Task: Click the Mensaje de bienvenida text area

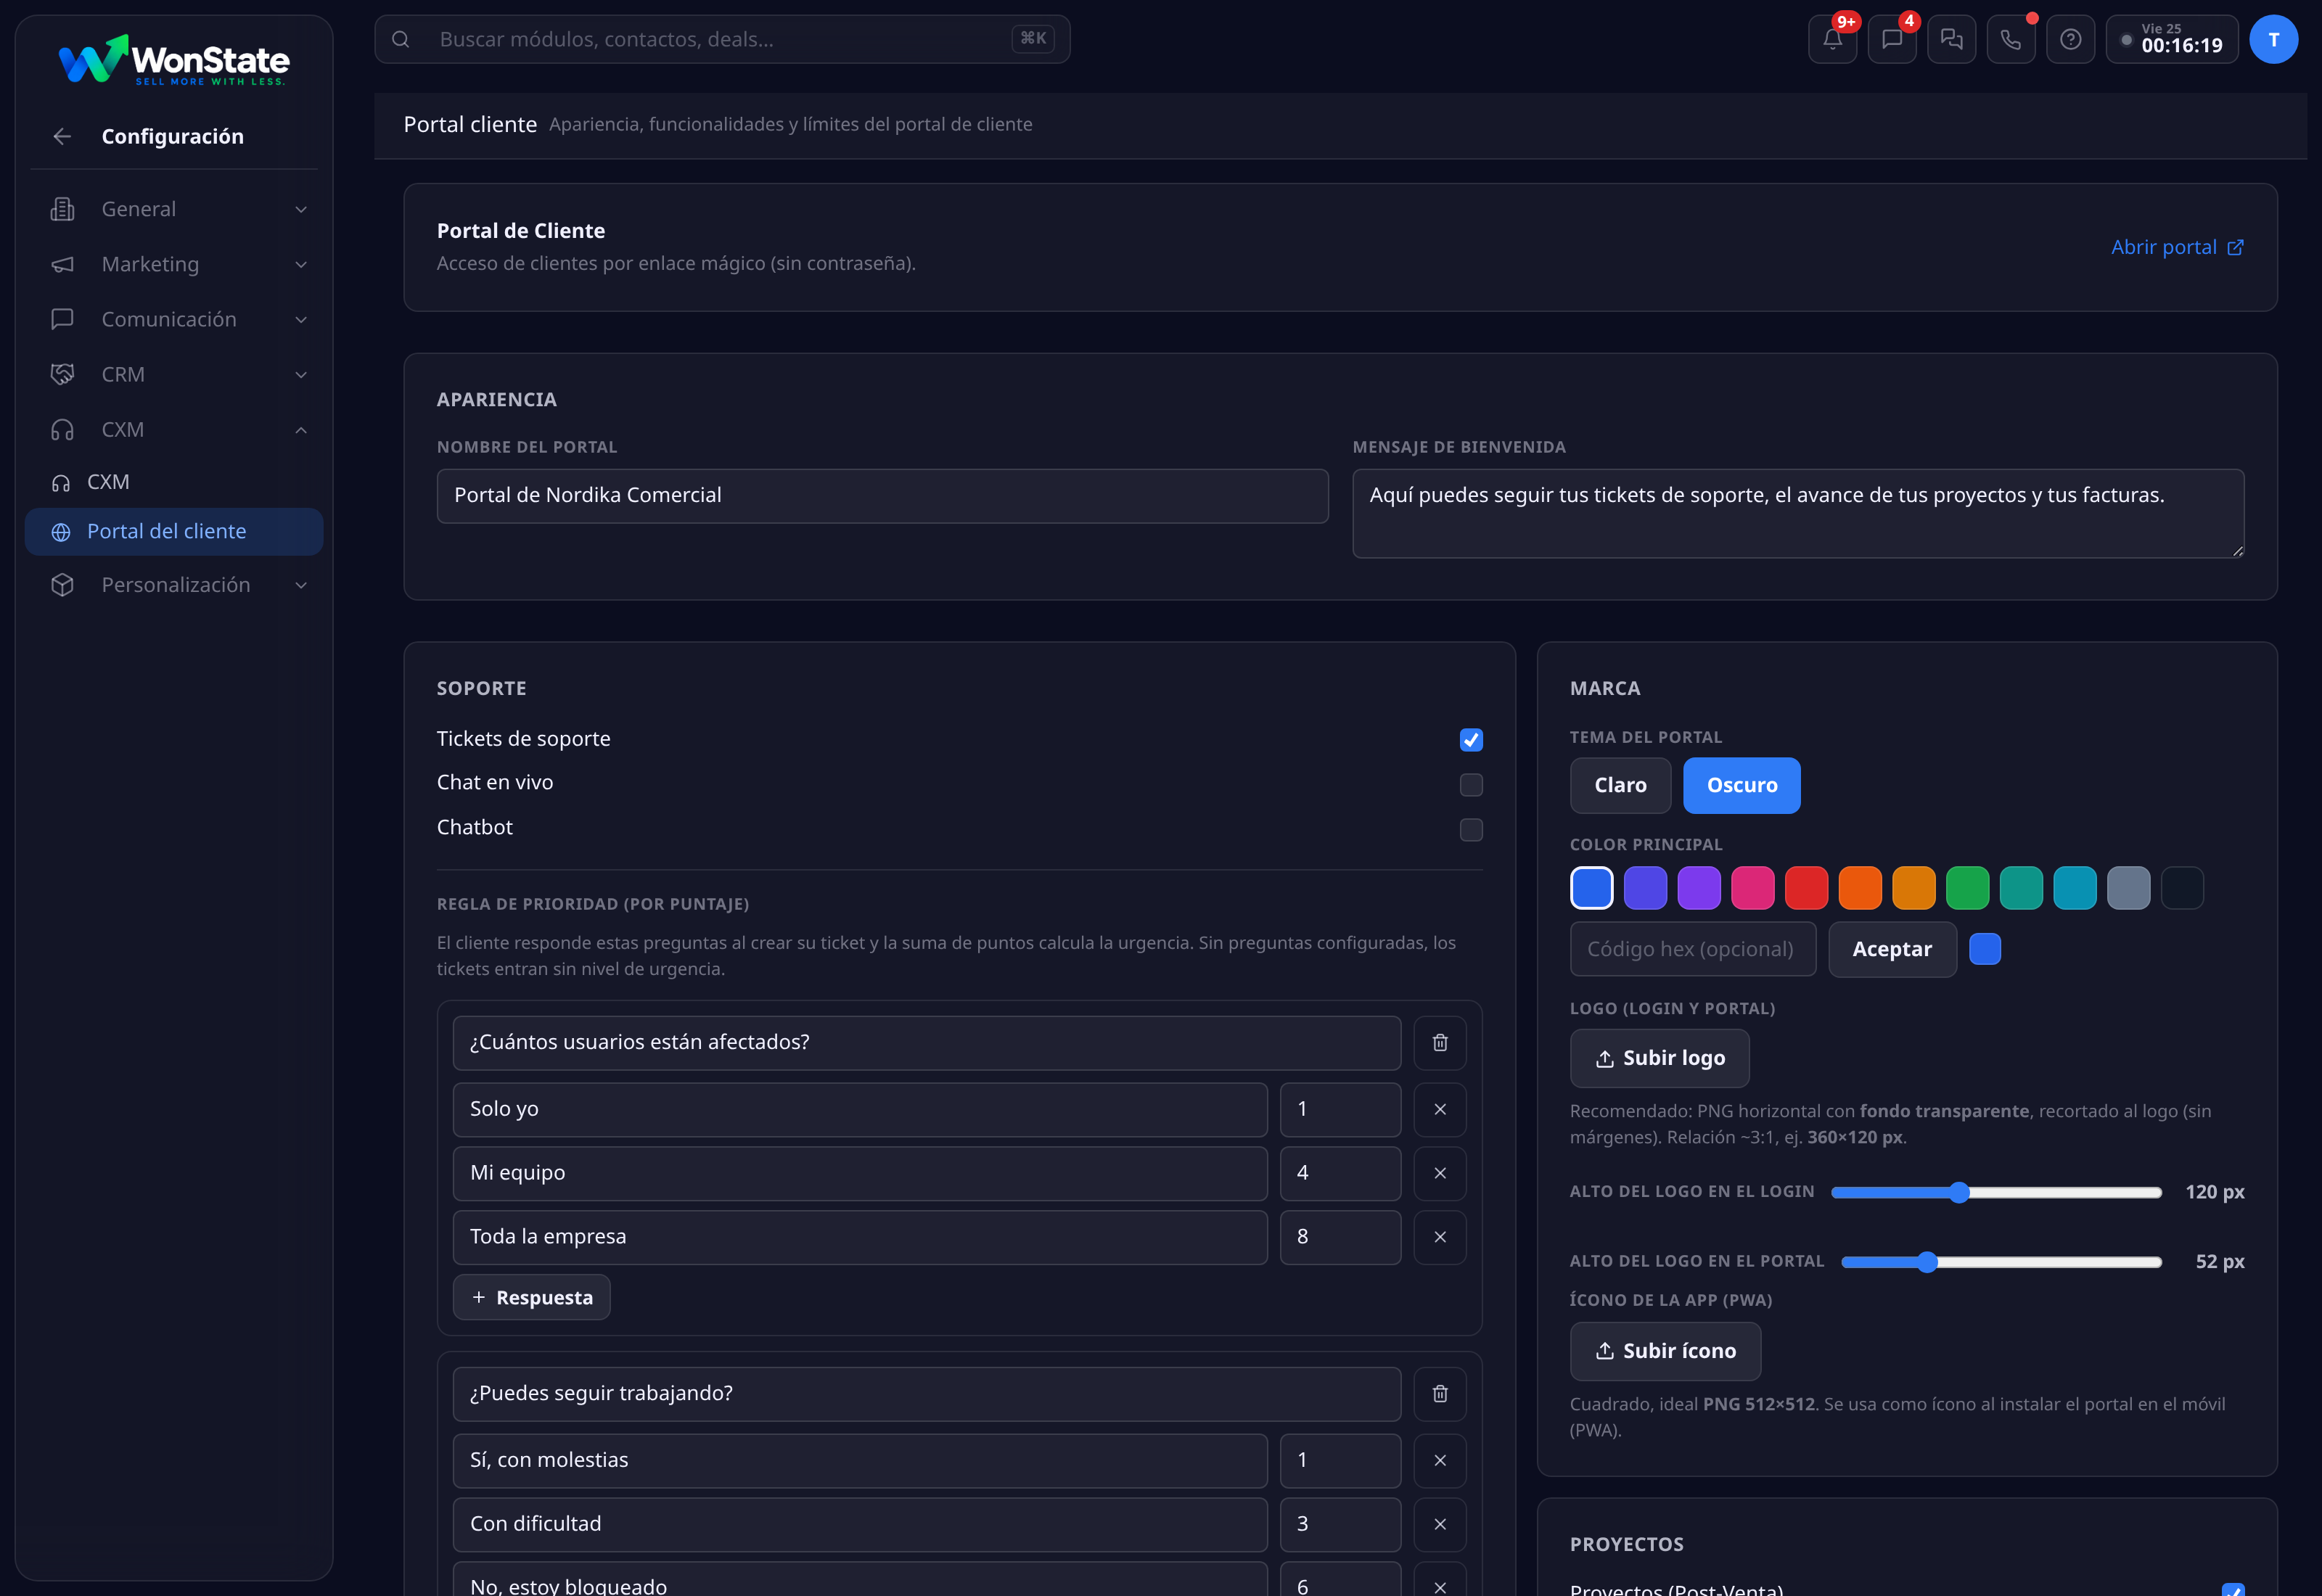Action: [1798, 514]
